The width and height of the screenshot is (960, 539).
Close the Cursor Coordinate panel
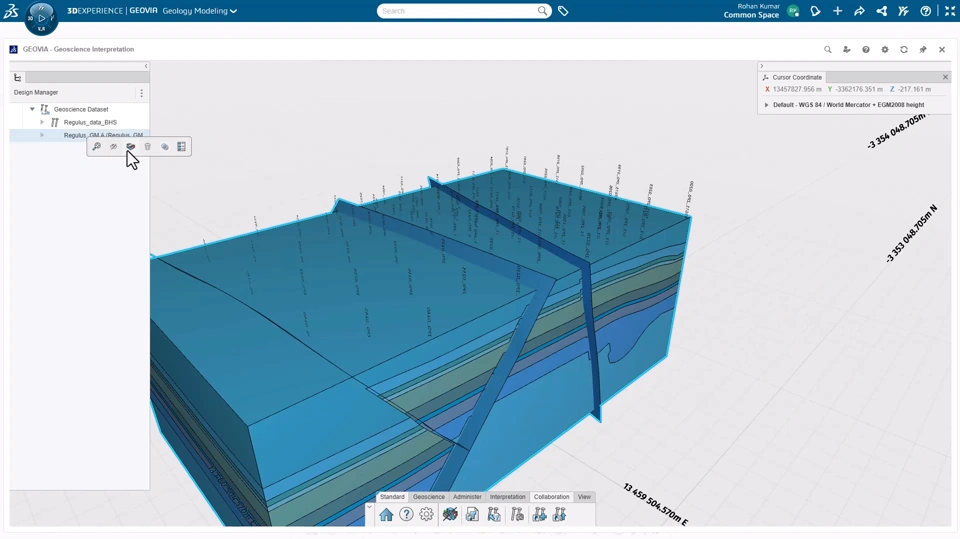point(945,77)
